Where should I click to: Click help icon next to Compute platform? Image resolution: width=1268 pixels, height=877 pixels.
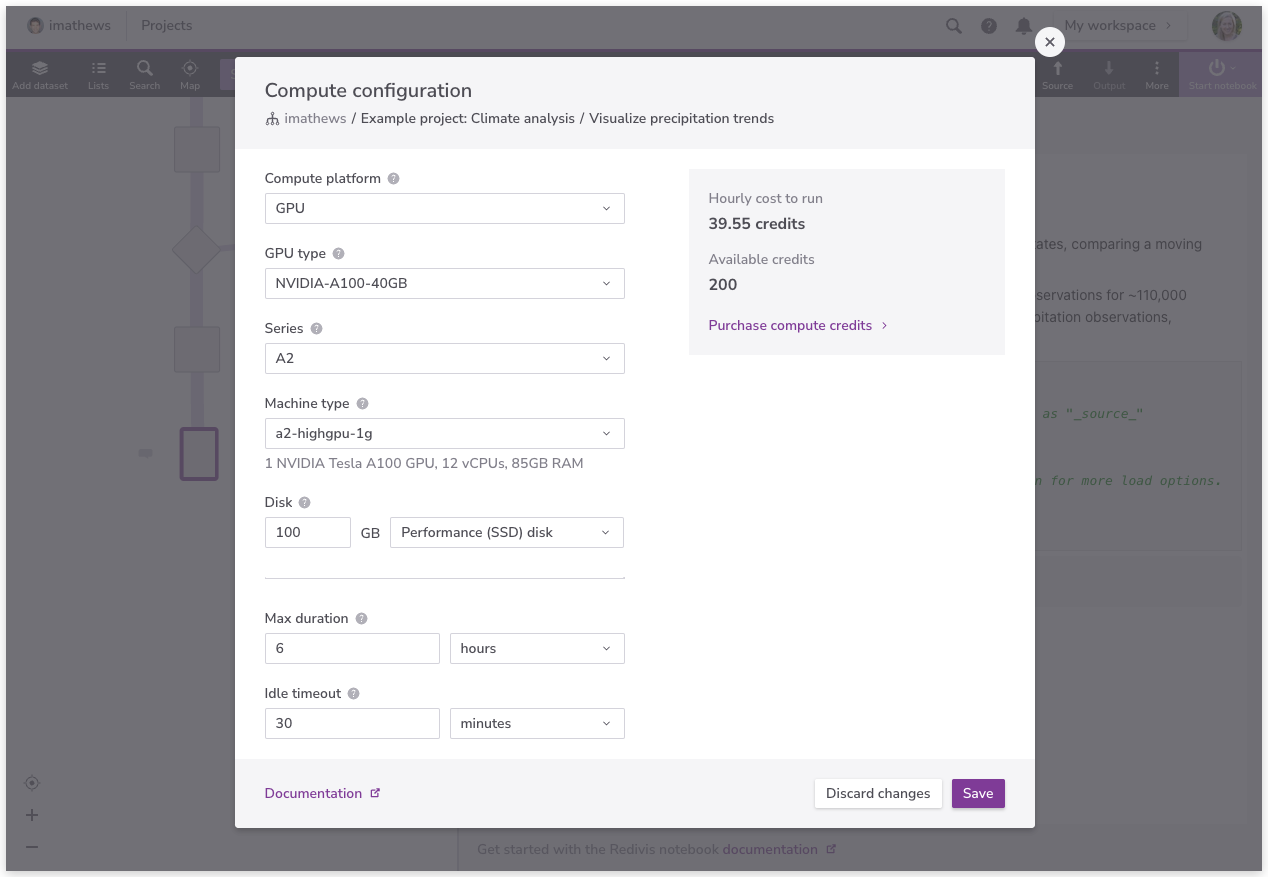[x=393, y=179]
